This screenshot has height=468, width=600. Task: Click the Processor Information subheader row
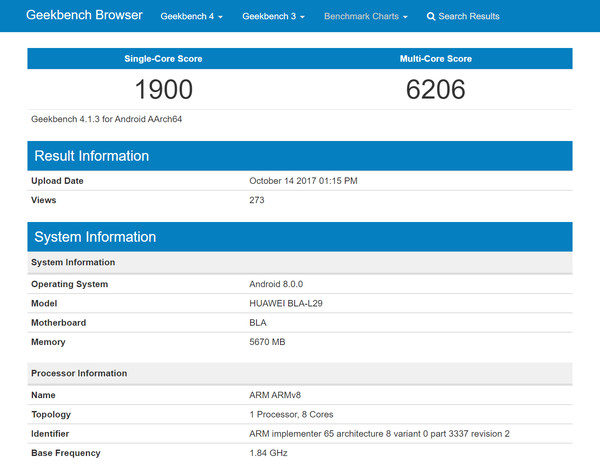pyautogui.click(x=300, y=373)
